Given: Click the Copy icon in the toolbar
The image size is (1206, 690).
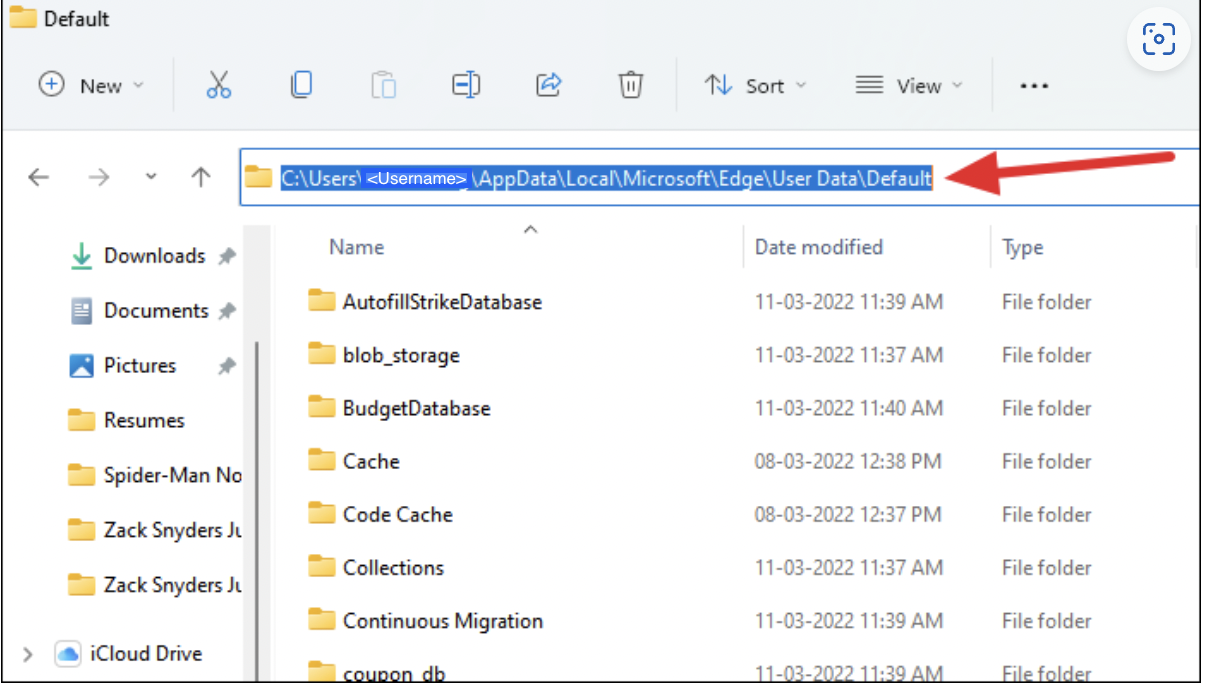Looking at the screenshot, I should (301, 85).
